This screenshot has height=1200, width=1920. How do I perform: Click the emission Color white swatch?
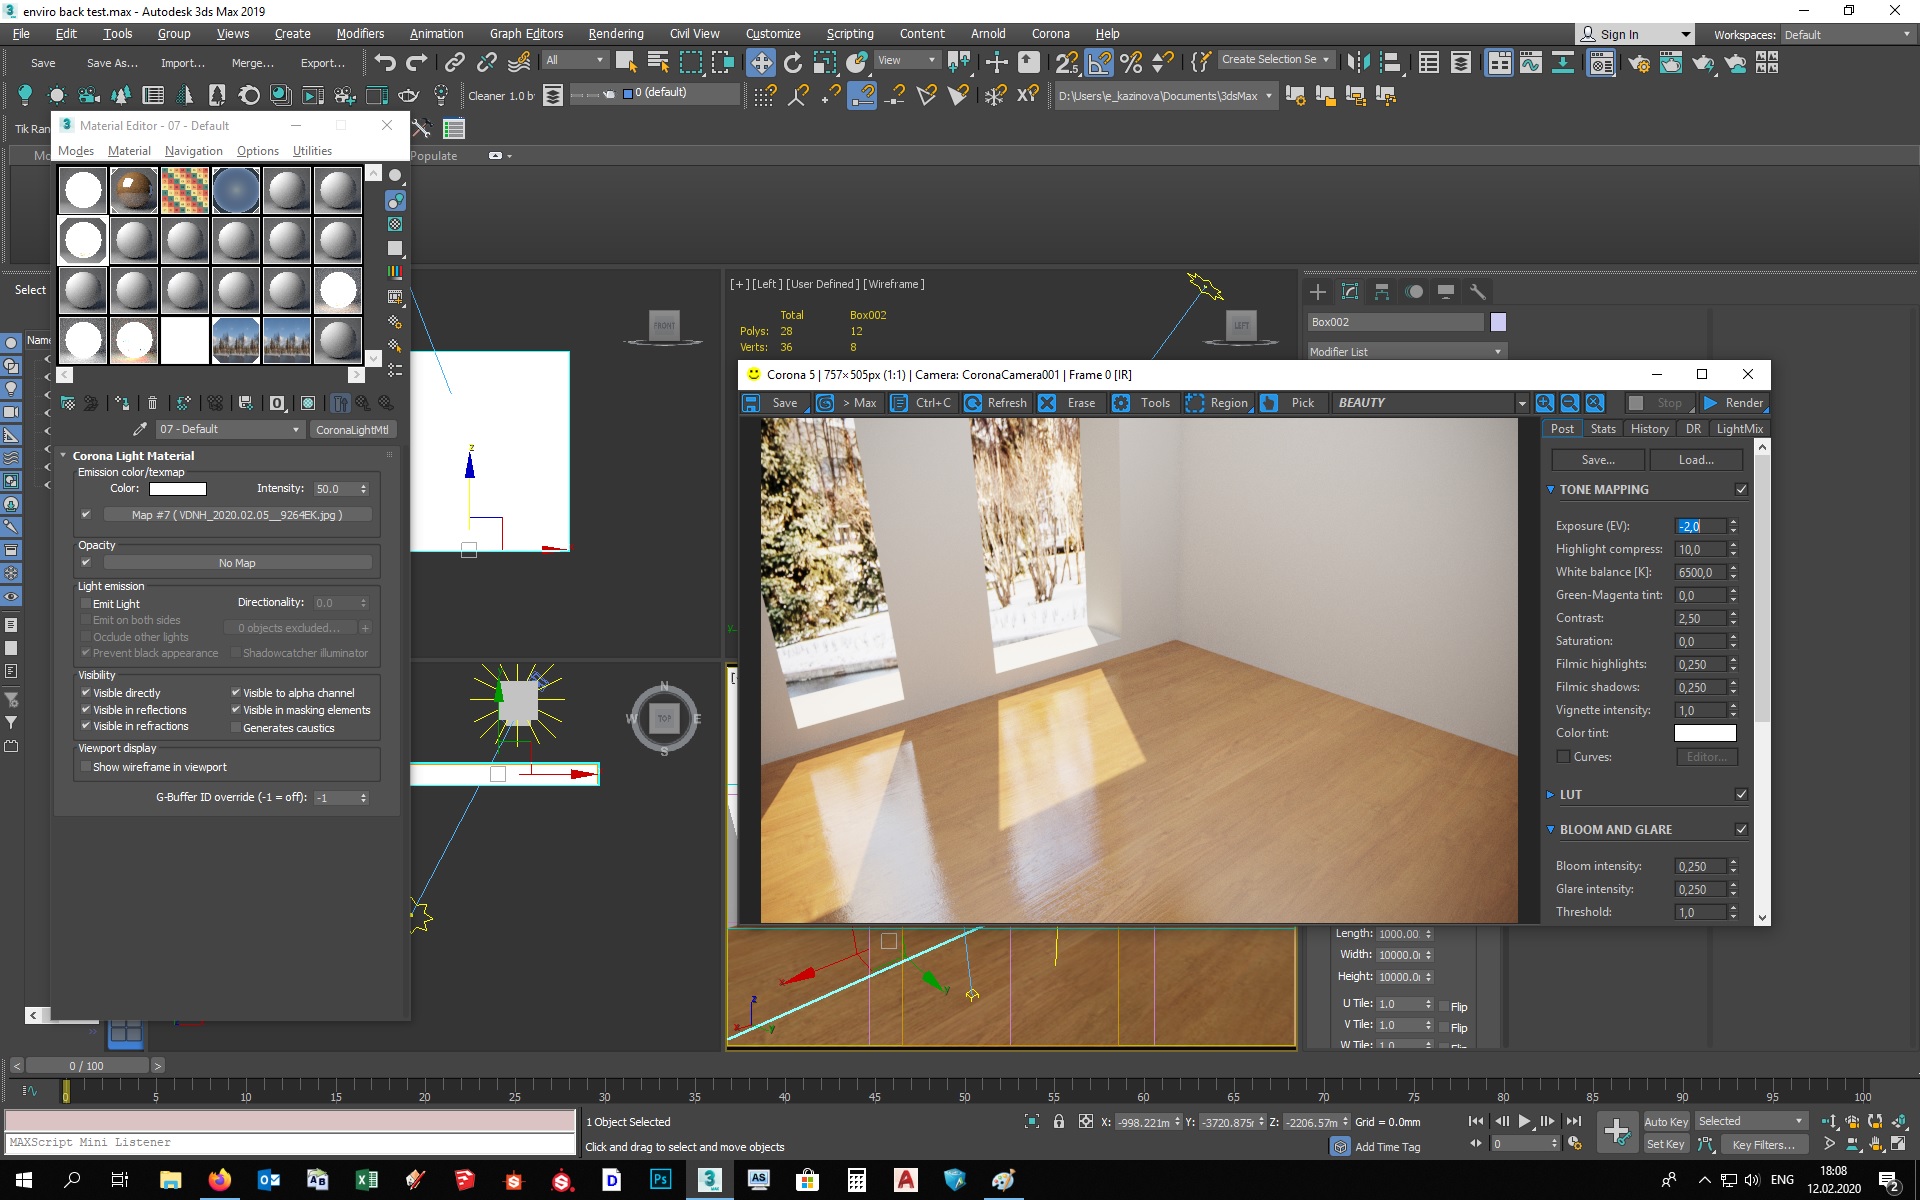(178, 489)
